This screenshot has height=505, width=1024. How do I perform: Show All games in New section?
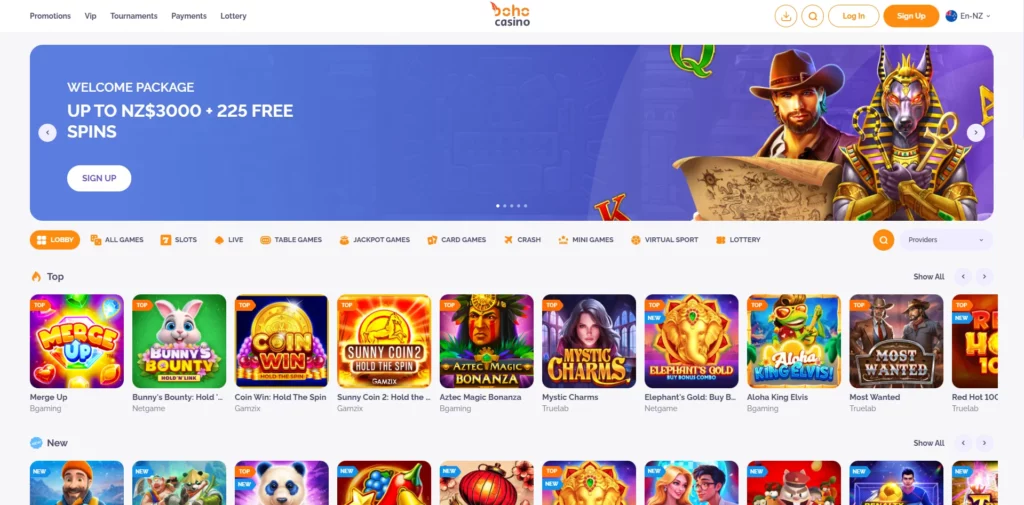(929, 443)
